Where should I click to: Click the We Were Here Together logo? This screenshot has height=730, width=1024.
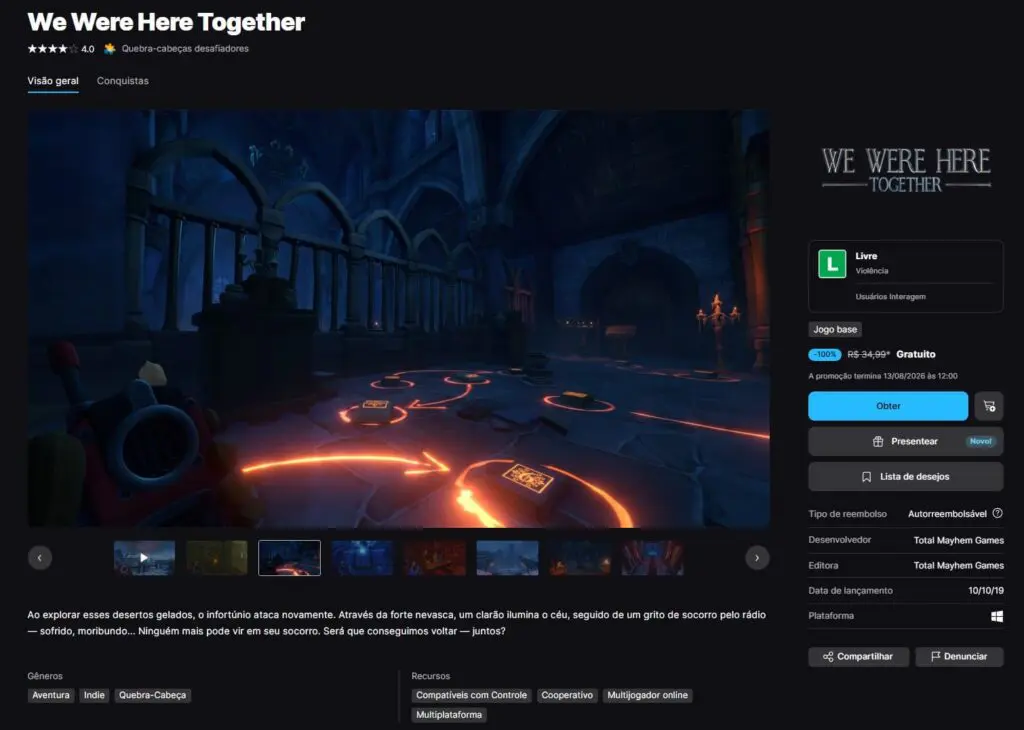click(906, 171)
